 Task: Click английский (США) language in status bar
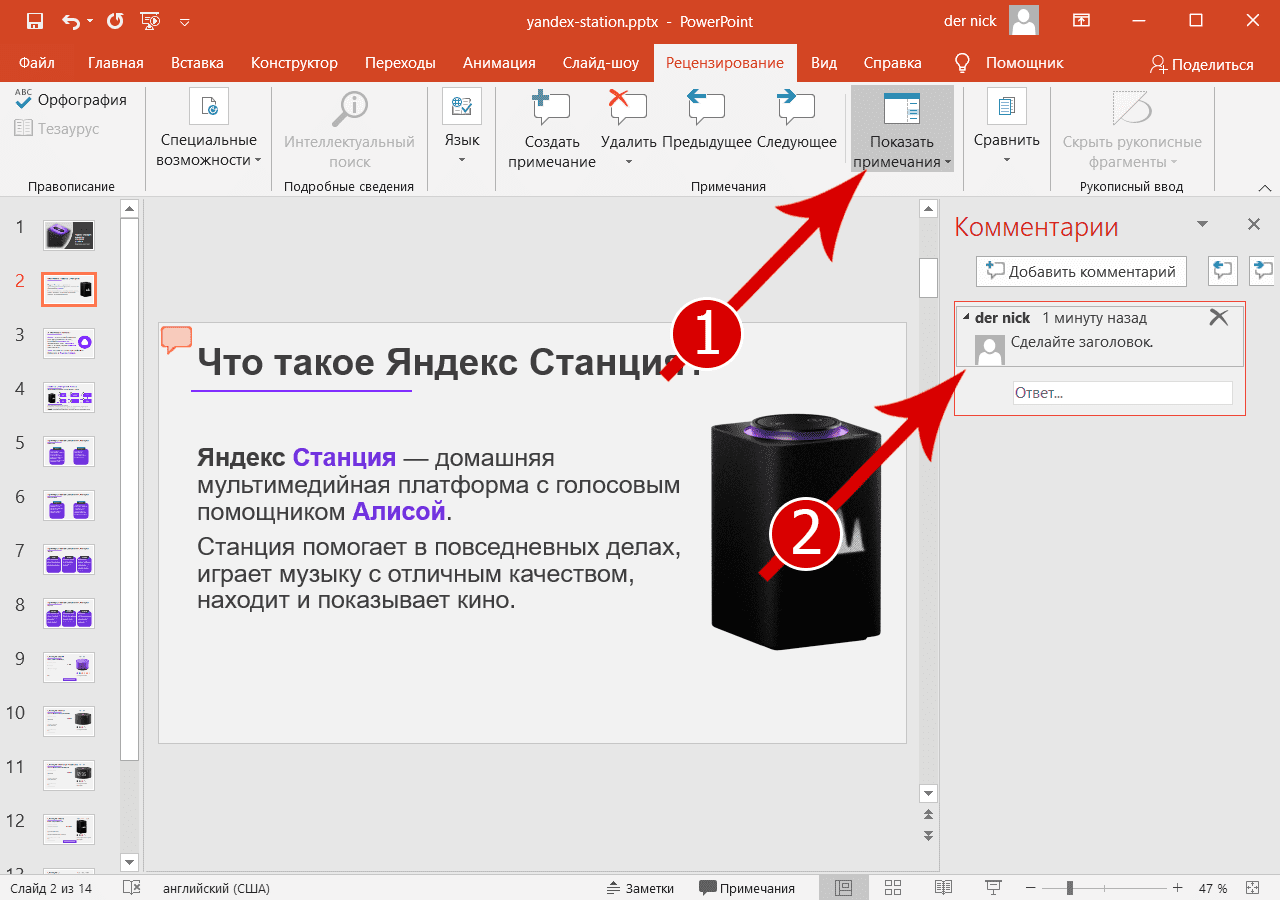(x=216, y=888)
